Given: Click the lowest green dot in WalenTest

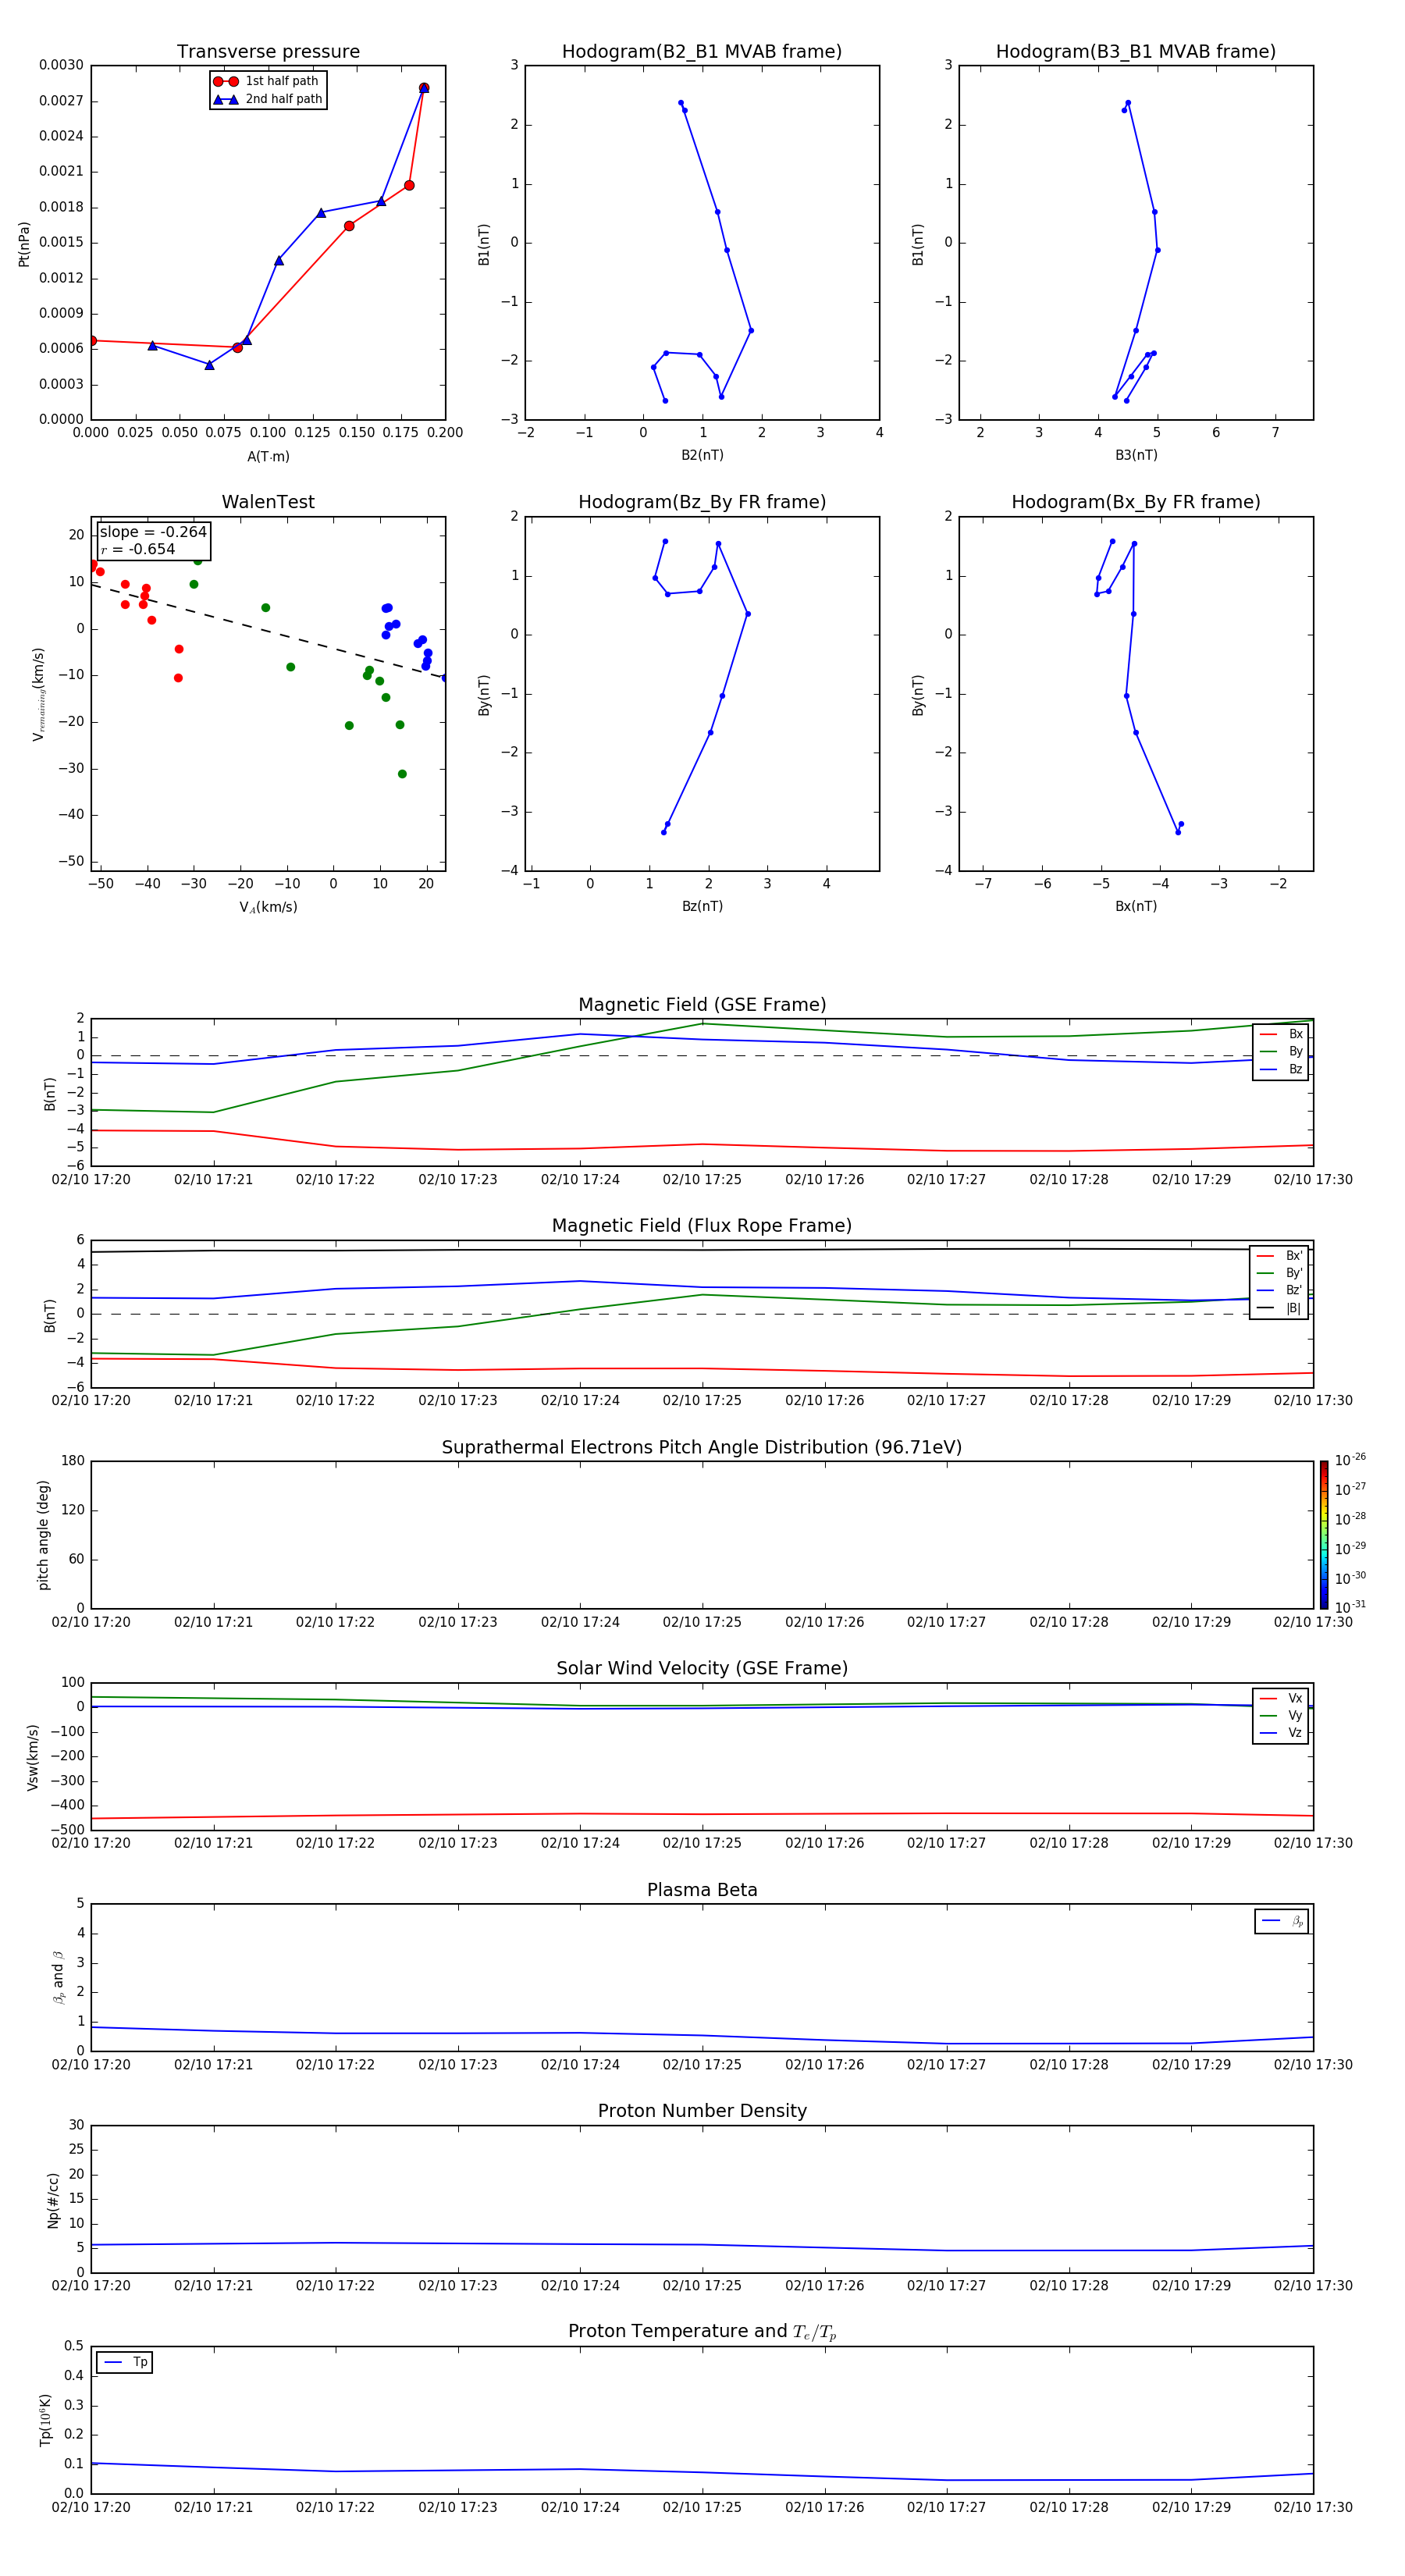Looking at the screenshot, I should (x=402, y=774).
